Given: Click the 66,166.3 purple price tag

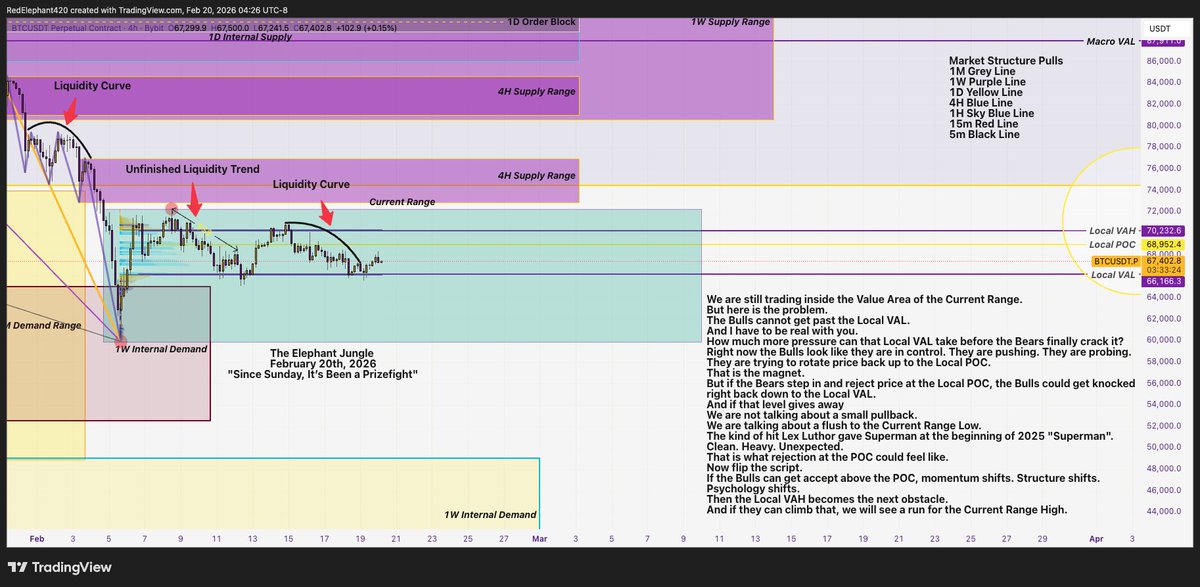Looking at the screenshot, I should click(1163, 283).
